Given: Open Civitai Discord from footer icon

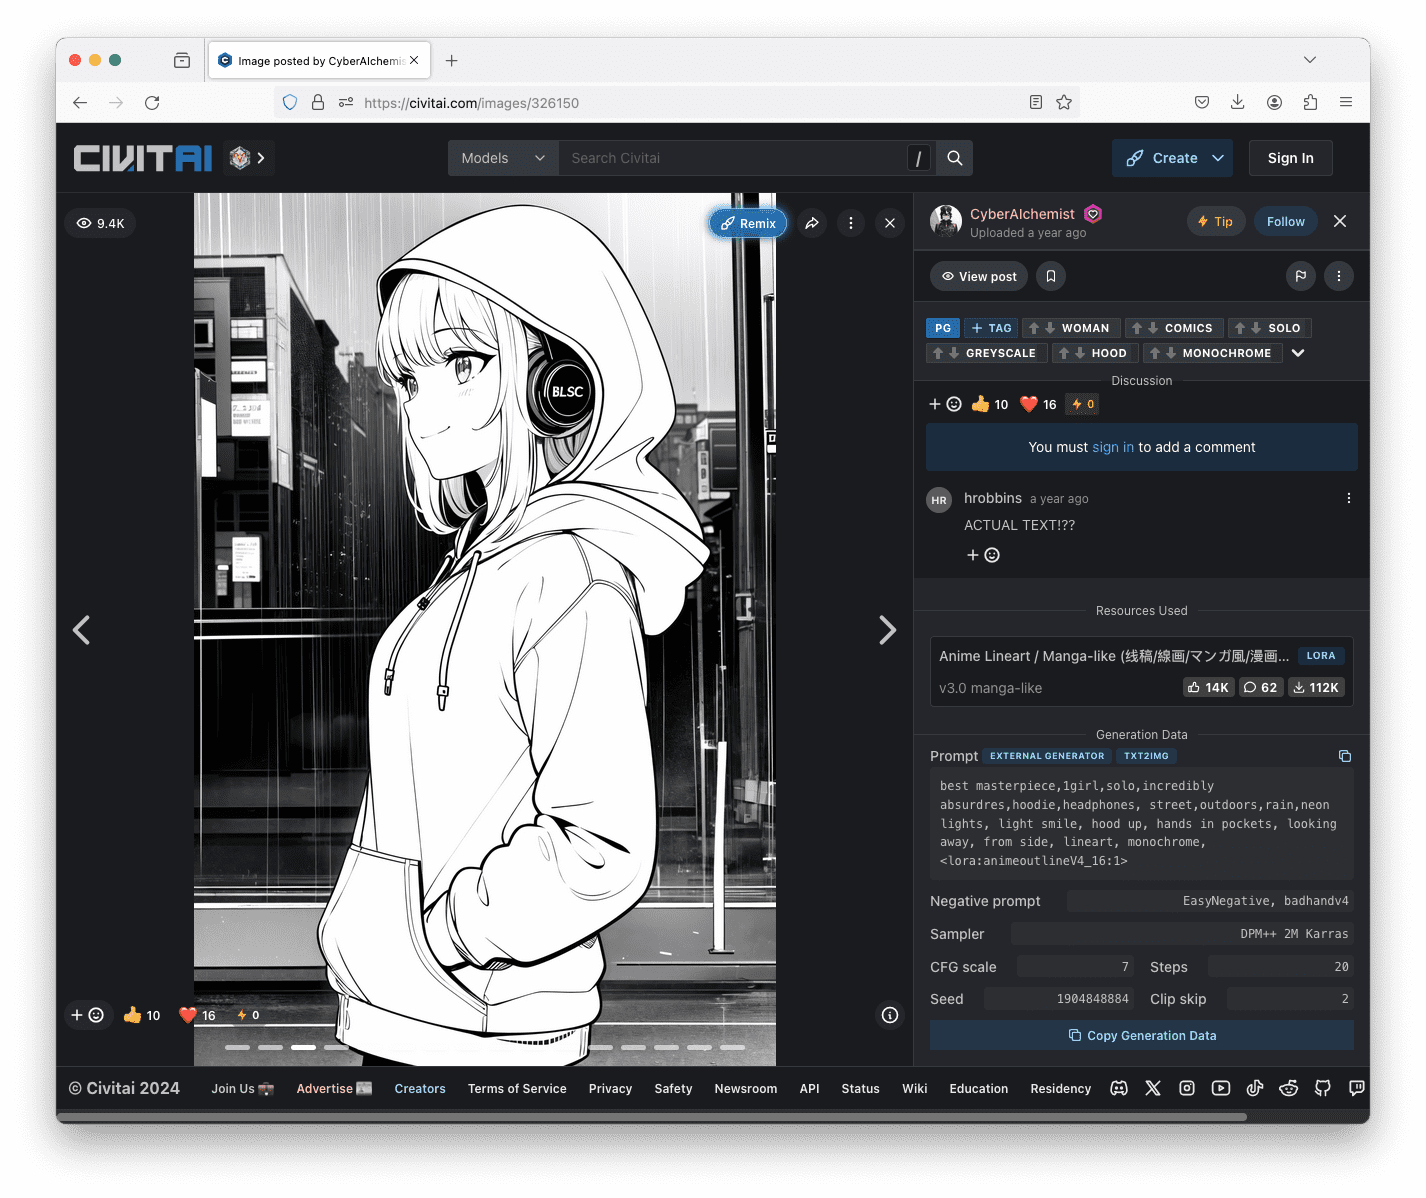Looking at the screenshot, I should [x=1119, y=1088].
